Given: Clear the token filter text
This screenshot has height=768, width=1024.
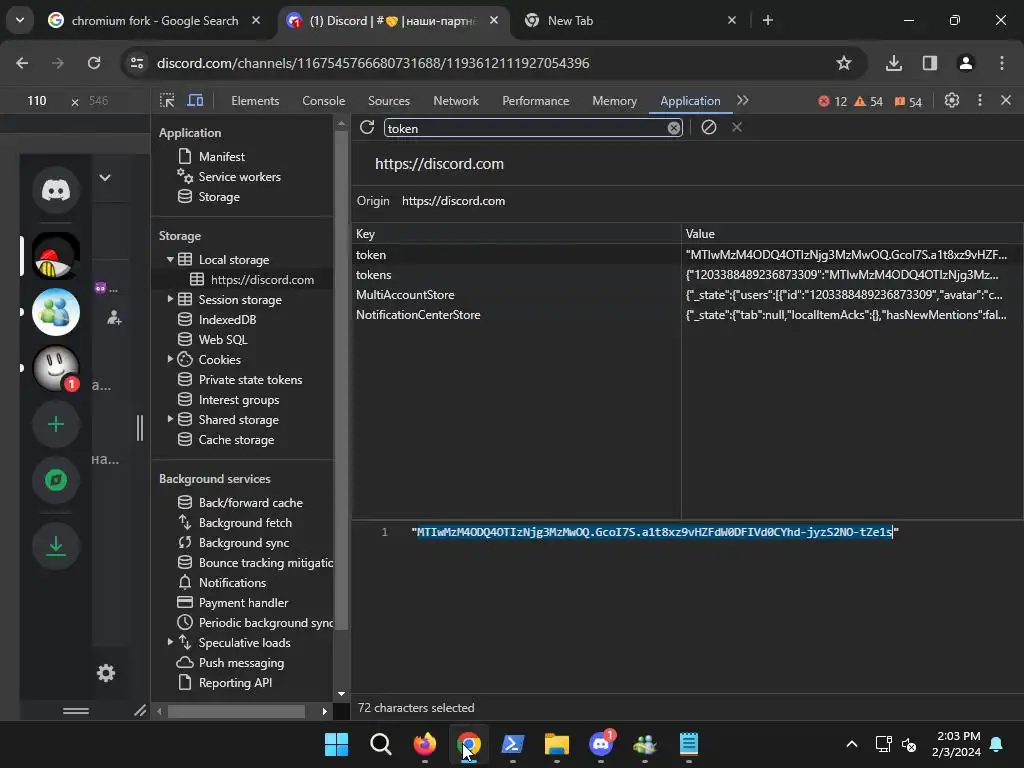Looking at the screenshot, I should click(x=674, y=128).
